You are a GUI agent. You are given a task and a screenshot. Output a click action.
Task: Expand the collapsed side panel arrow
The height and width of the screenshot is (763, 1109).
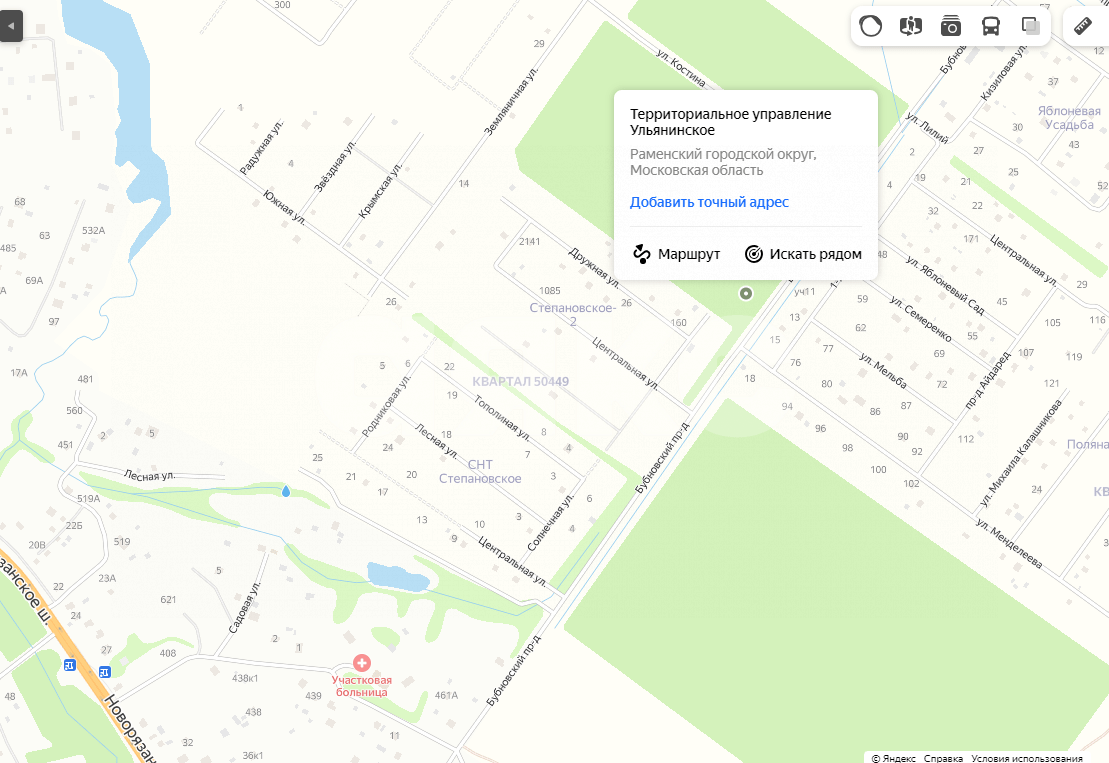click(x=11, y=26)
